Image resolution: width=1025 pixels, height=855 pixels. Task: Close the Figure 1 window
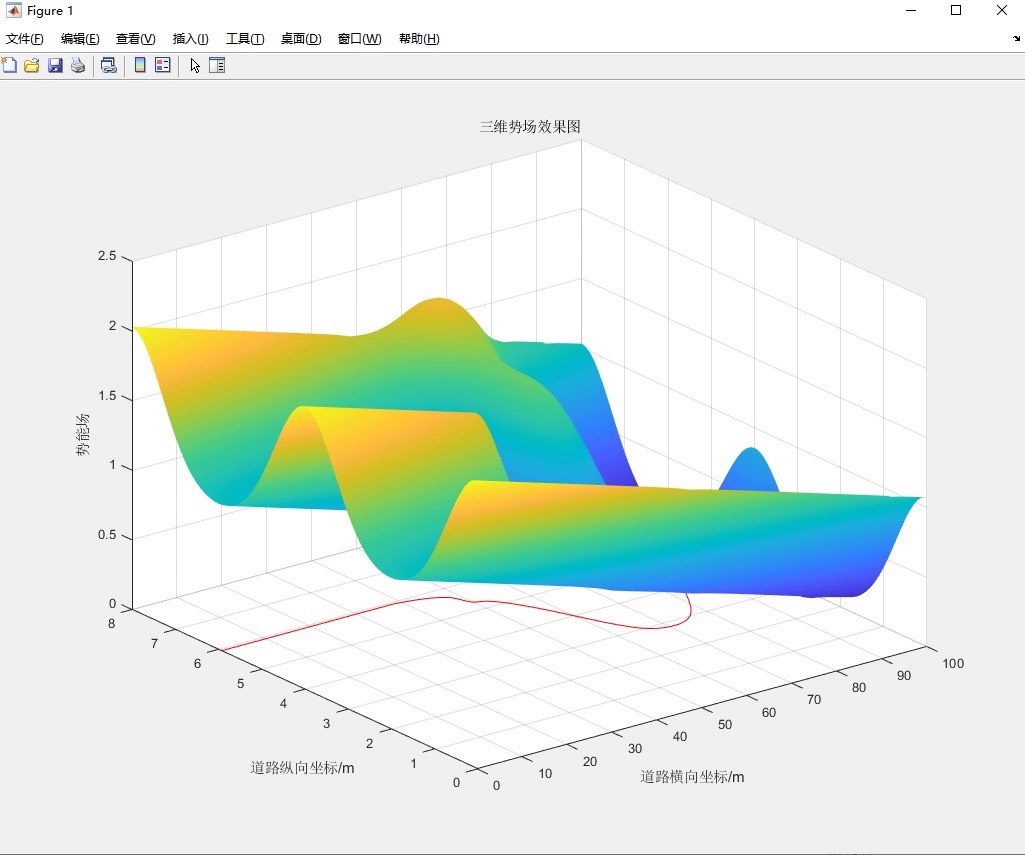tap(1001, 10)
